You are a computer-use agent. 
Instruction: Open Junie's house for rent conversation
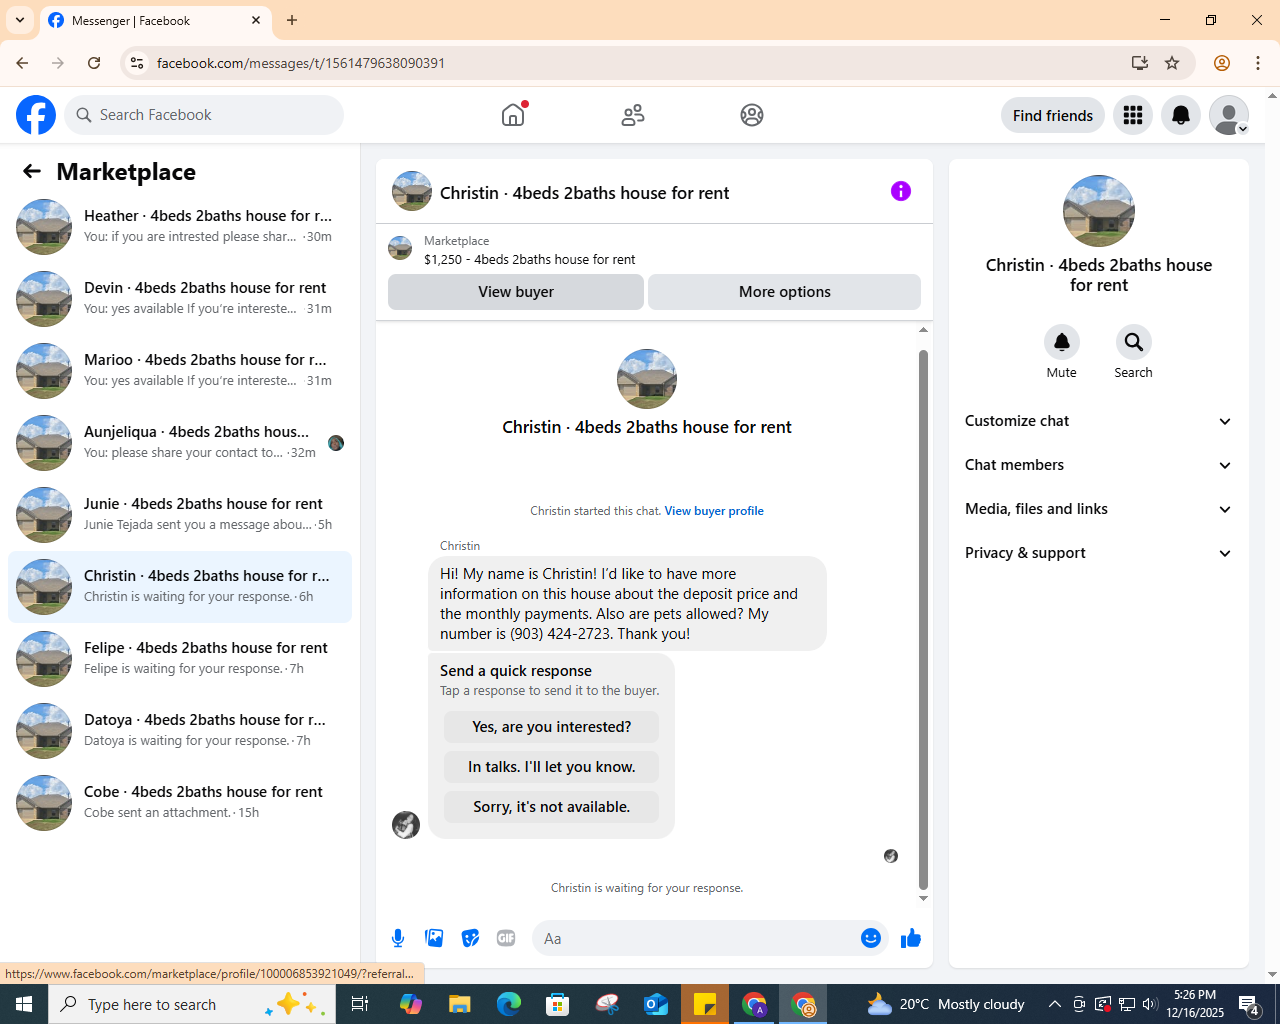pos(180,515)
